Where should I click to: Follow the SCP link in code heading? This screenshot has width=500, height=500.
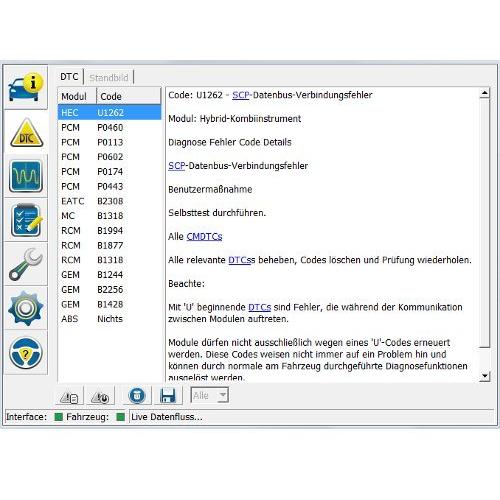(x=241, y=95)
